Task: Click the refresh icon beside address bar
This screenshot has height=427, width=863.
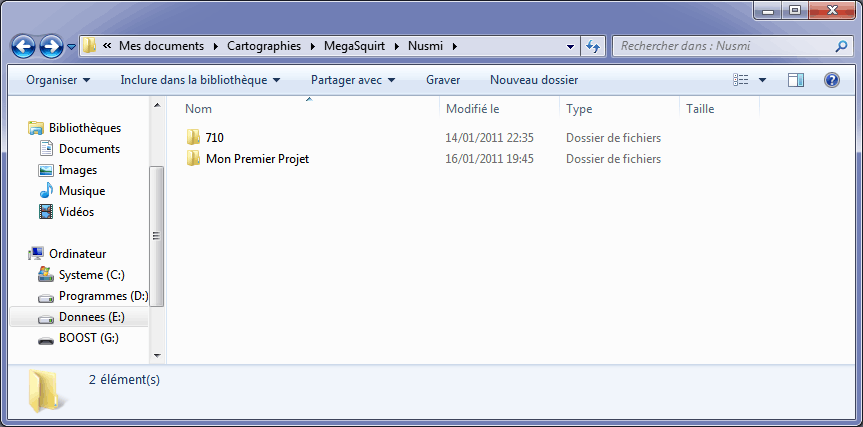Action: [x=593, y=46]
